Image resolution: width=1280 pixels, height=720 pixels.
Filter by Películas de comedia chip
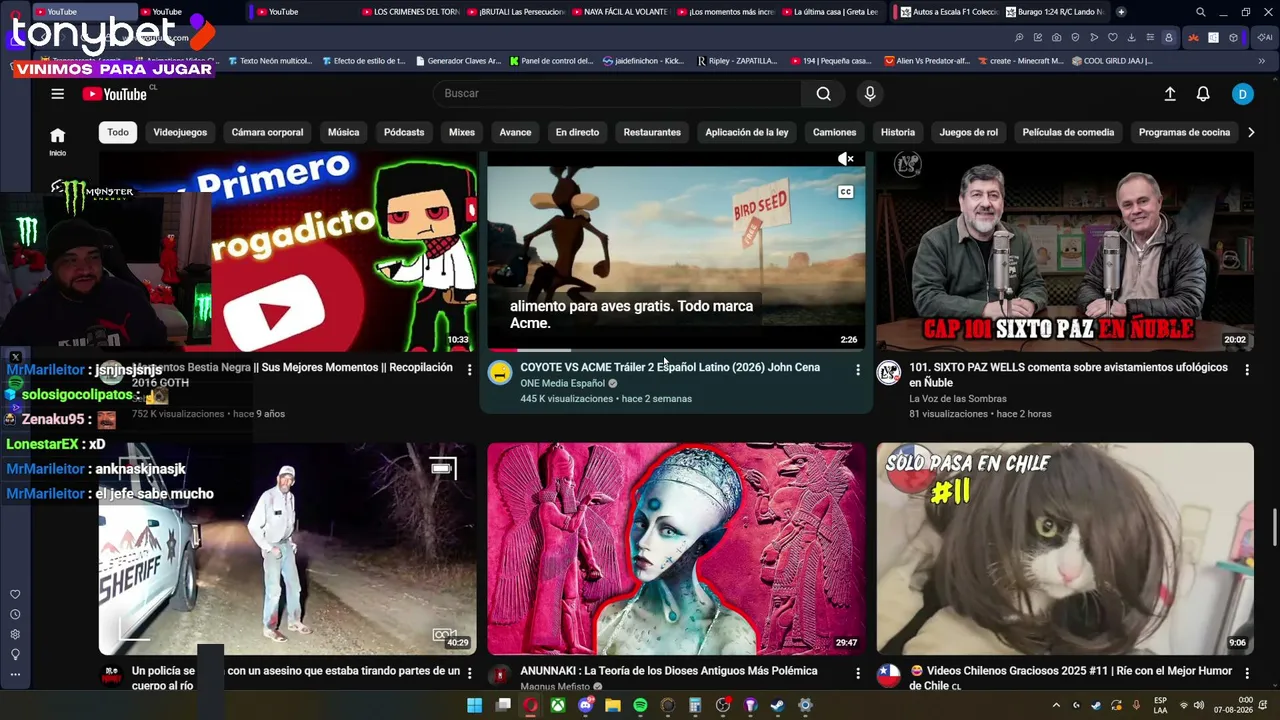(x=1068, y=132)
